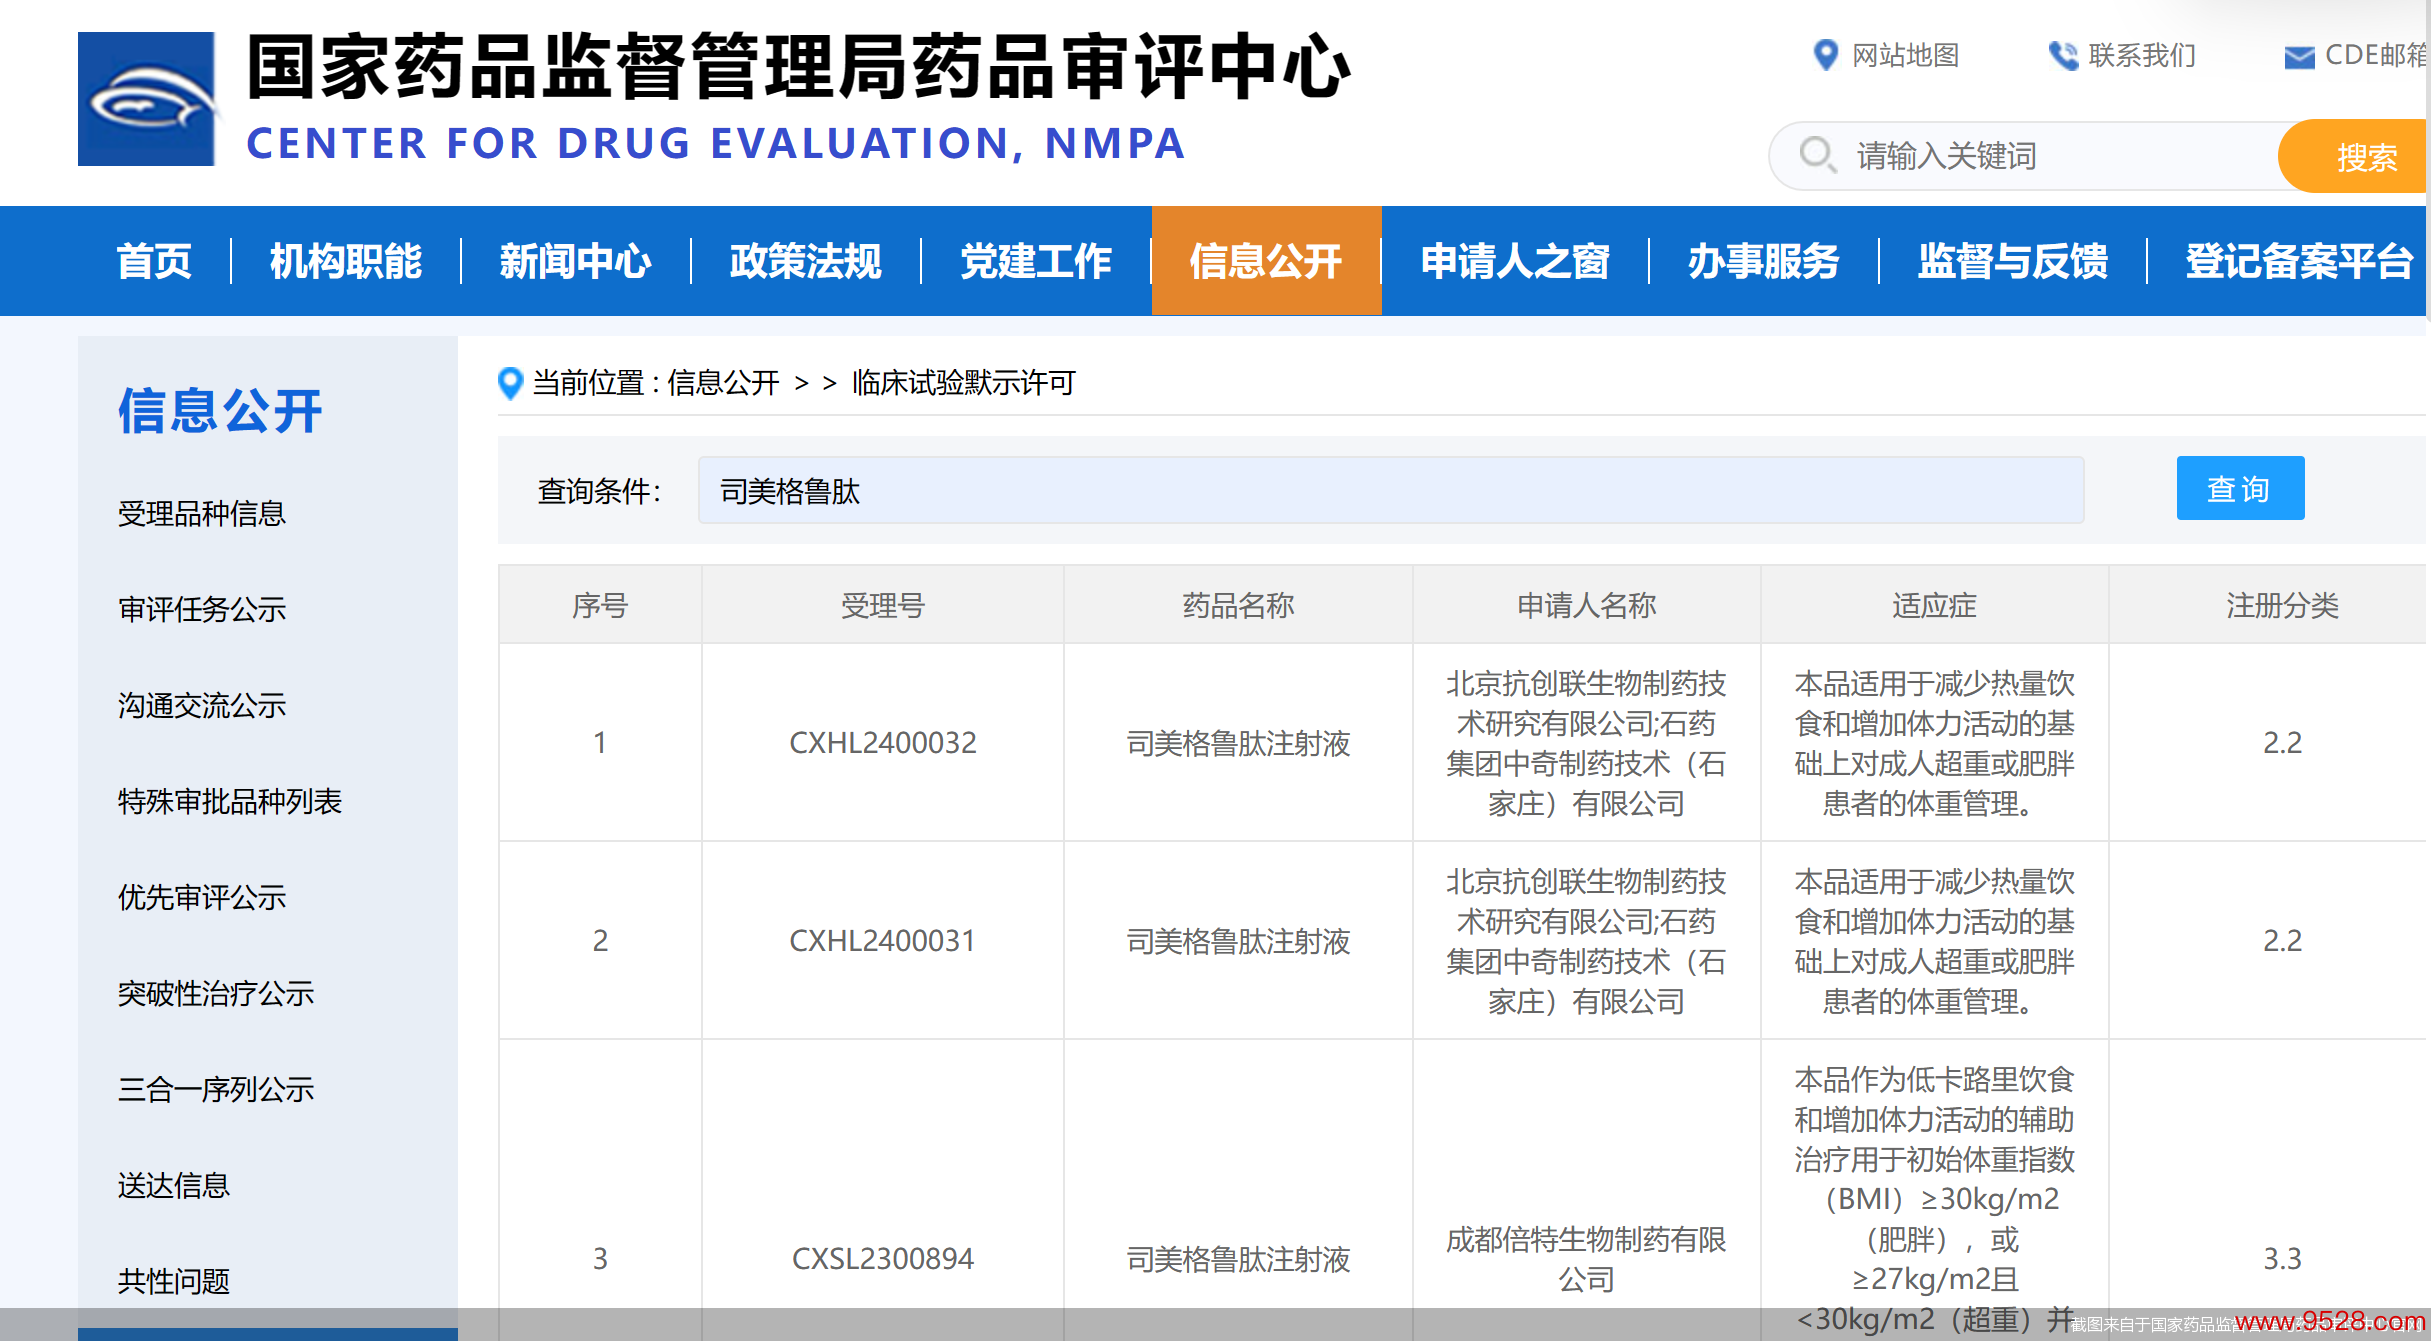Screen dimensions: 2431x1341
Task: Open 政策法规 navigation item
Action: tap(806, 261)
